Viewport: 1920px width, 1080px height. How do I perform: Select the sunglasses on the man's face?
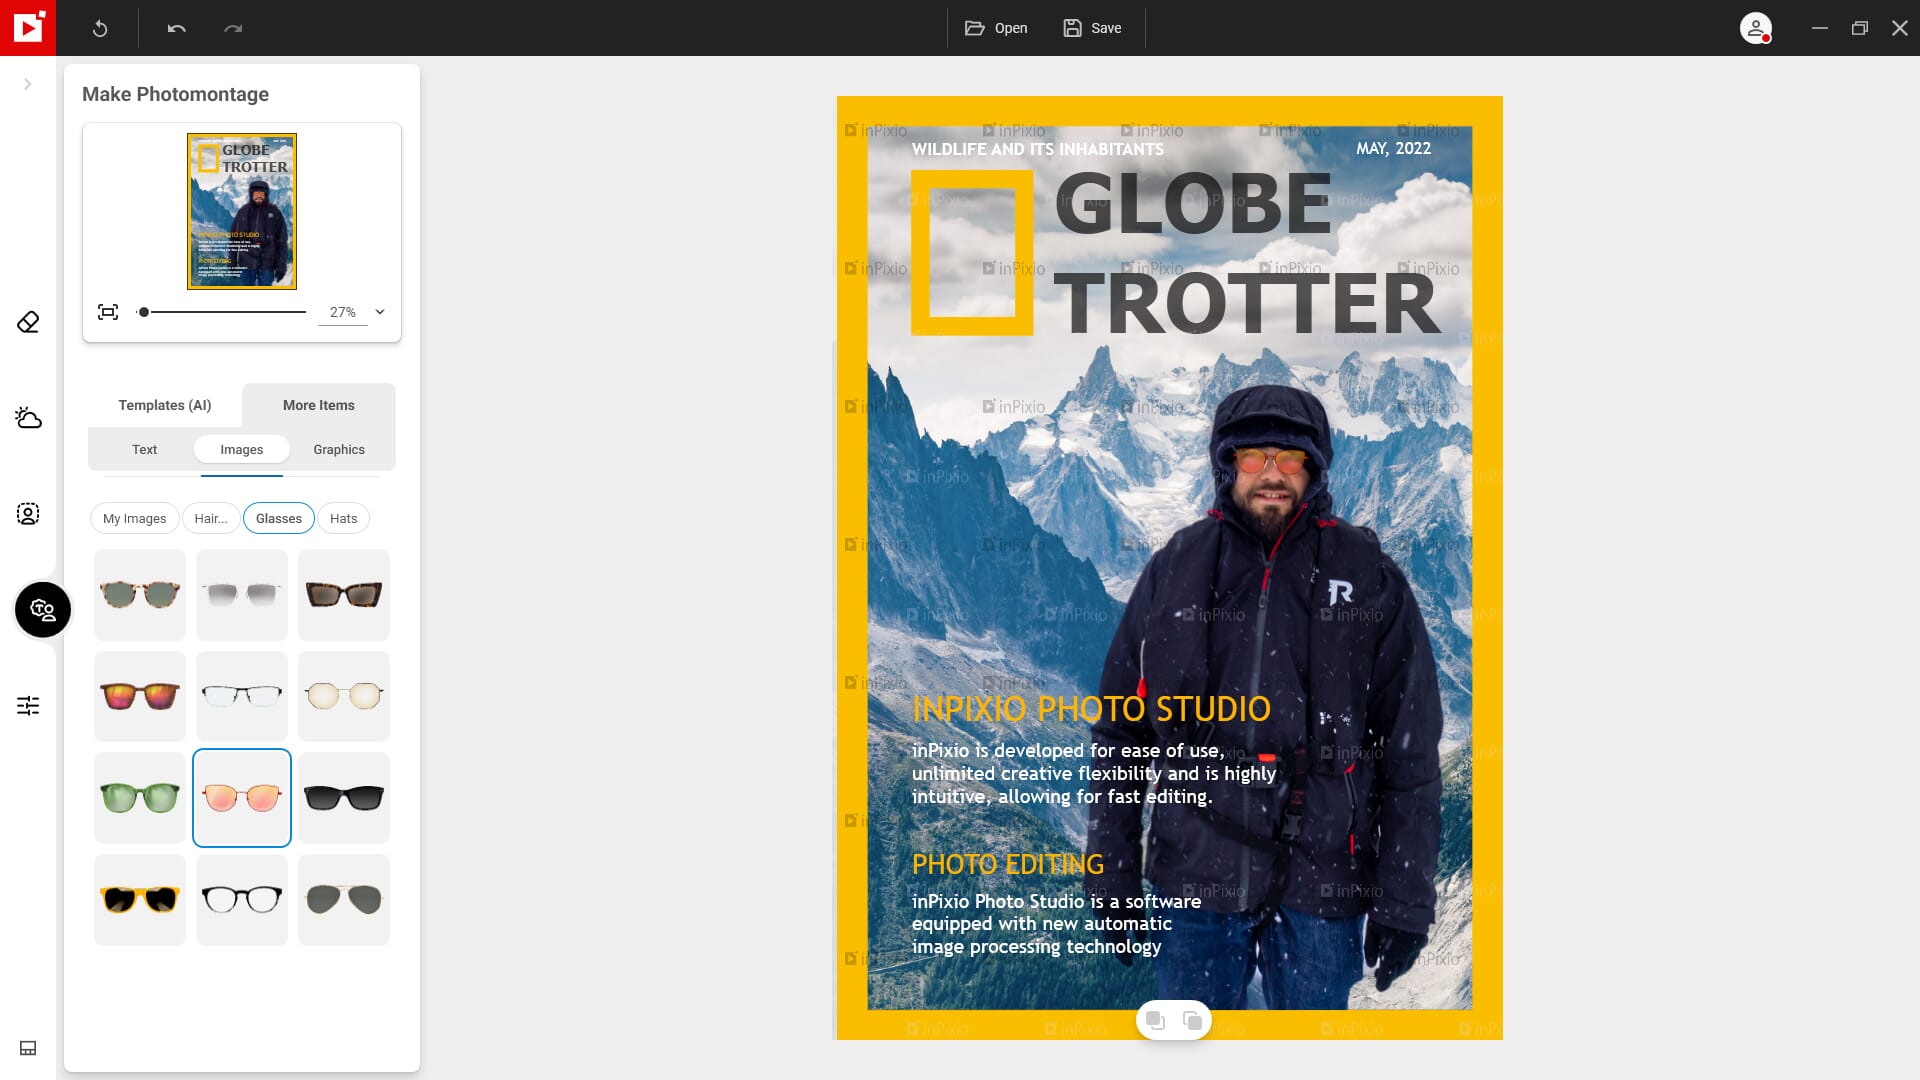[1270, 461]
